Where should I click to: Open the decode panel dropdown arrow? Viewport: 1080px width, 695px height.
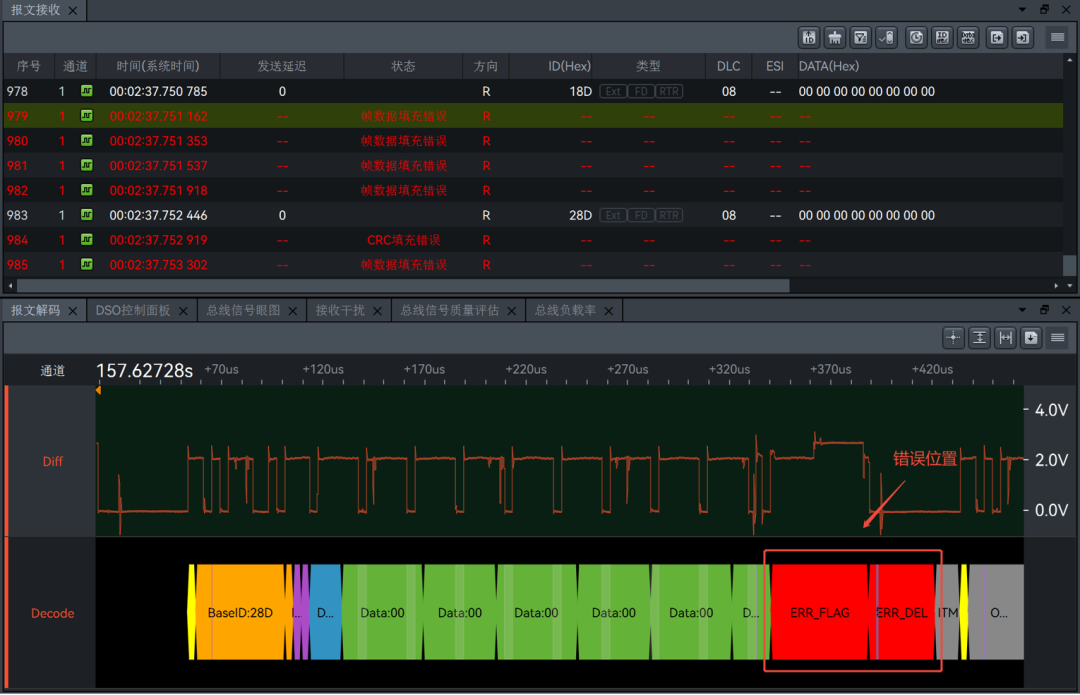(x=1022, y=310)
